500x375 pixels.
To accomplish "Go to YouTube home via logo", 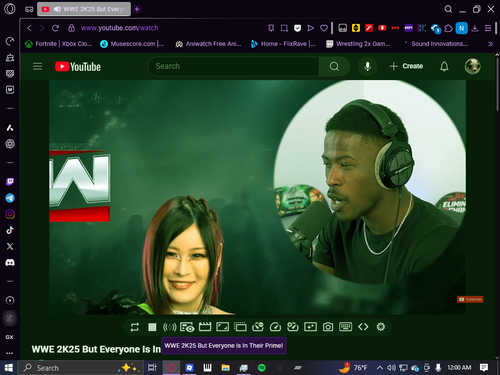I will click(x=78, y=67).
